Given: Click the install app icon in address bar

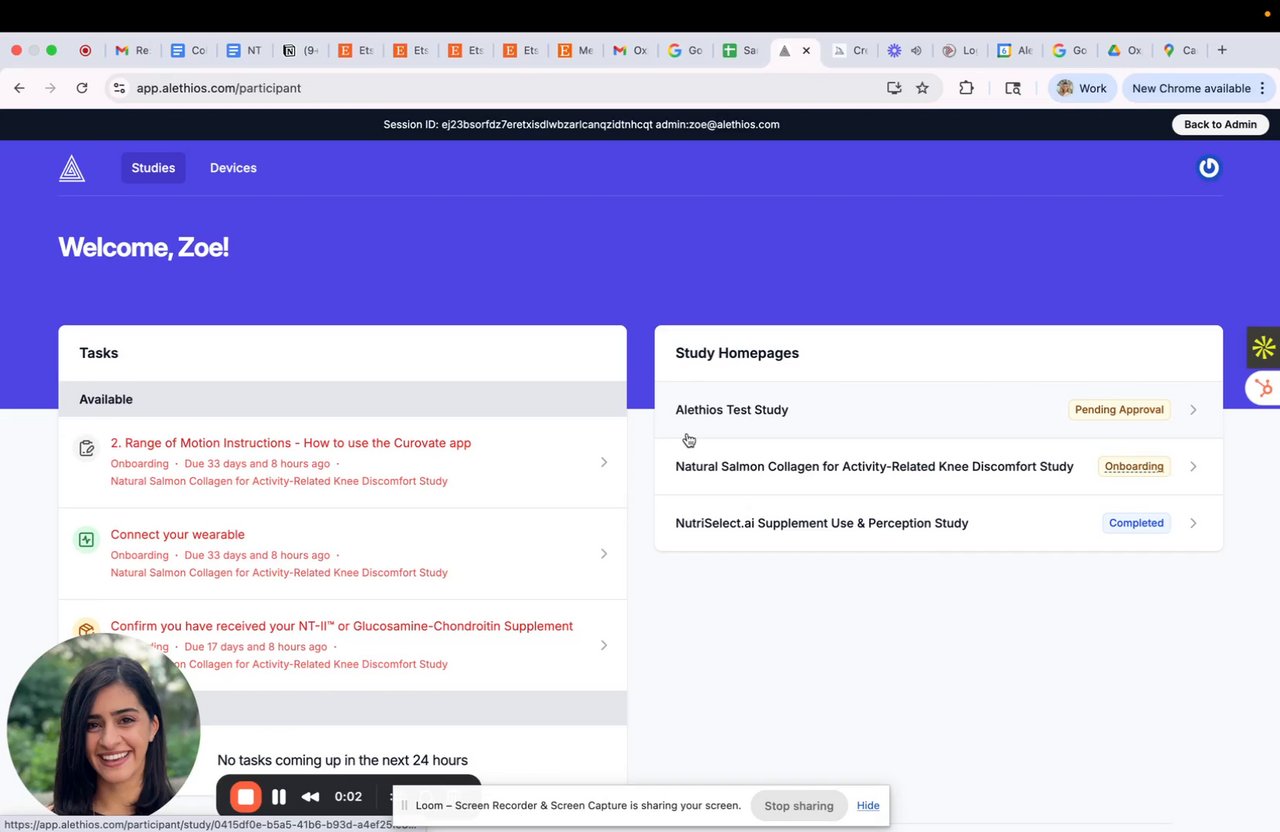Looking at the screenshot, I should coord(894,88).
